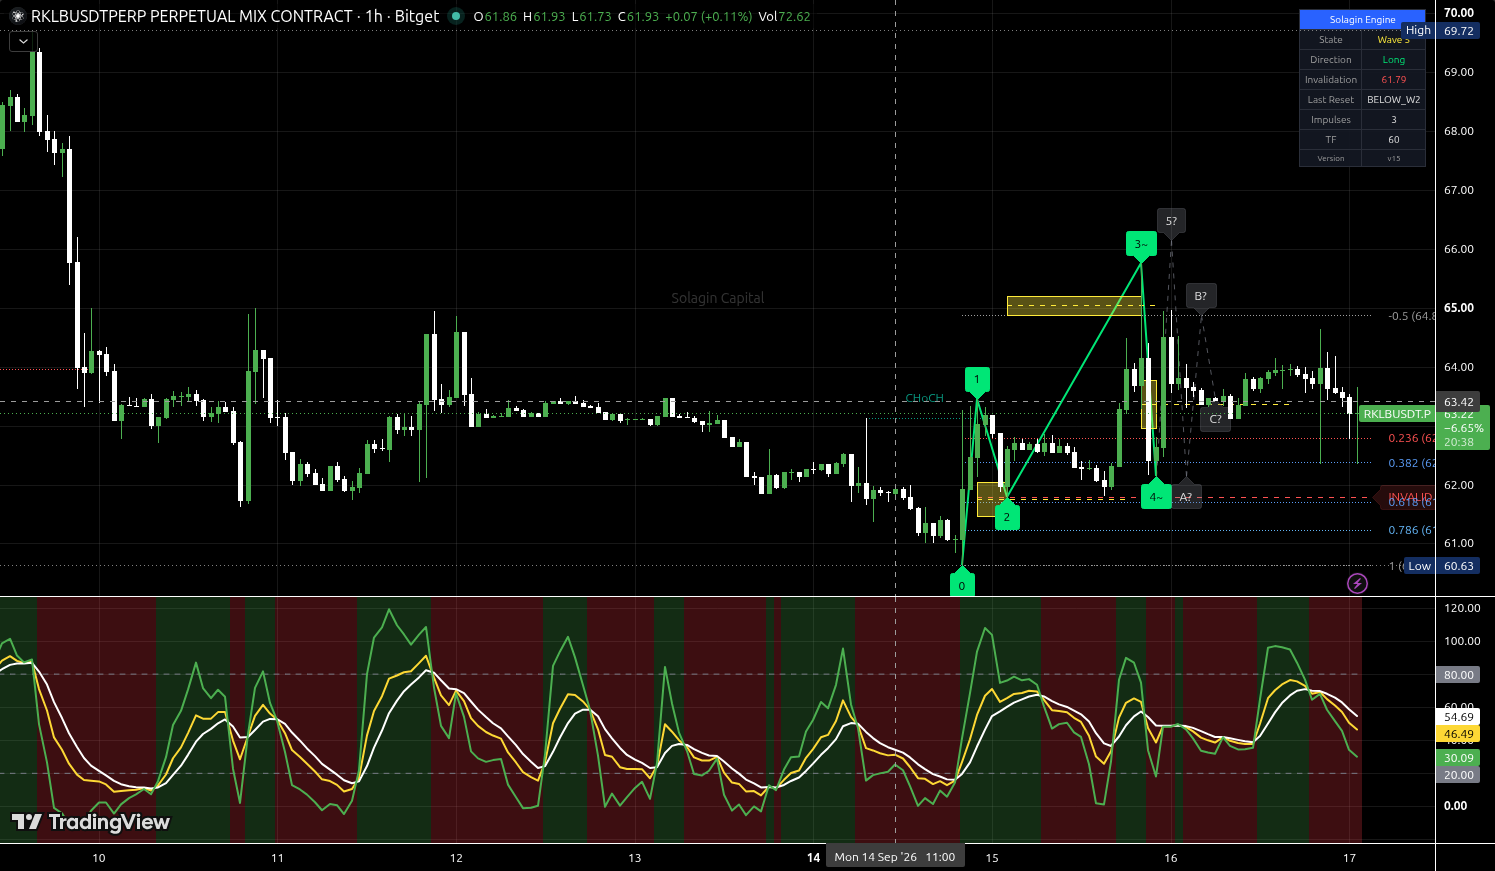The image size is (1495, 871).
Task: Click the crosshair date label Mon 14 Sep '26
Action: (x=896, y=857)
